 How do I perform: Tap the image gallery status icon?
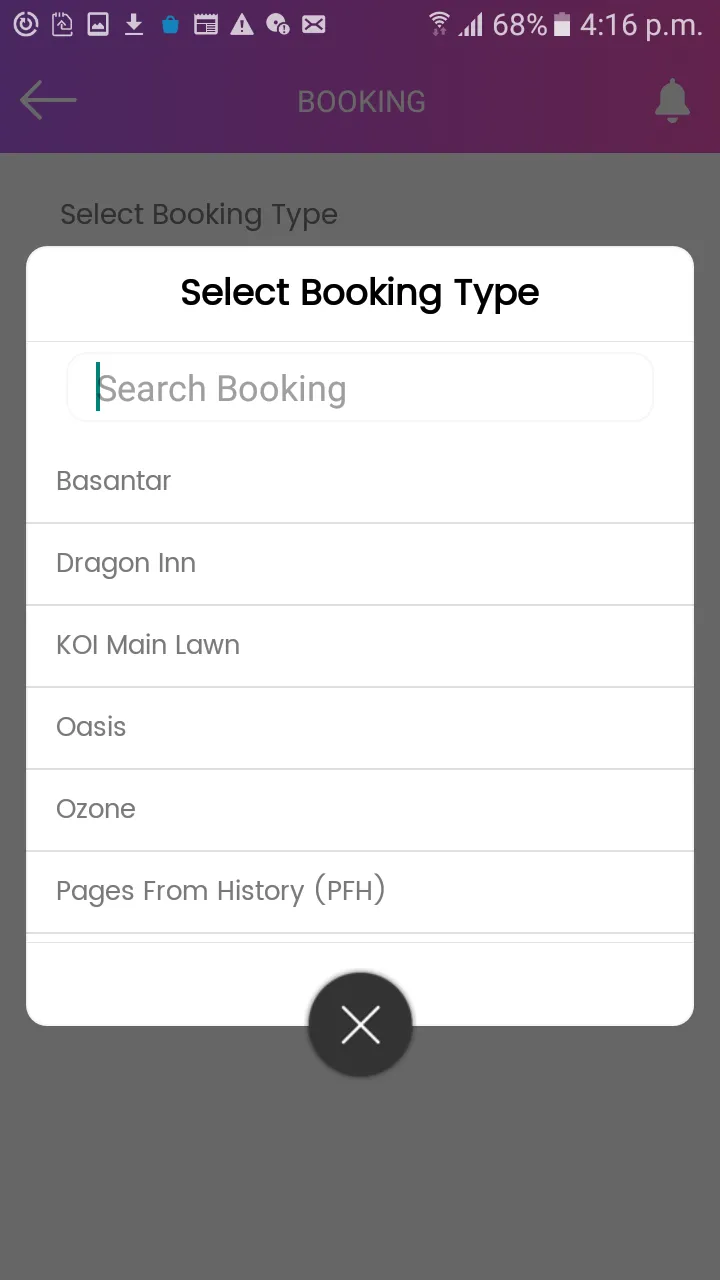point(98,24)
